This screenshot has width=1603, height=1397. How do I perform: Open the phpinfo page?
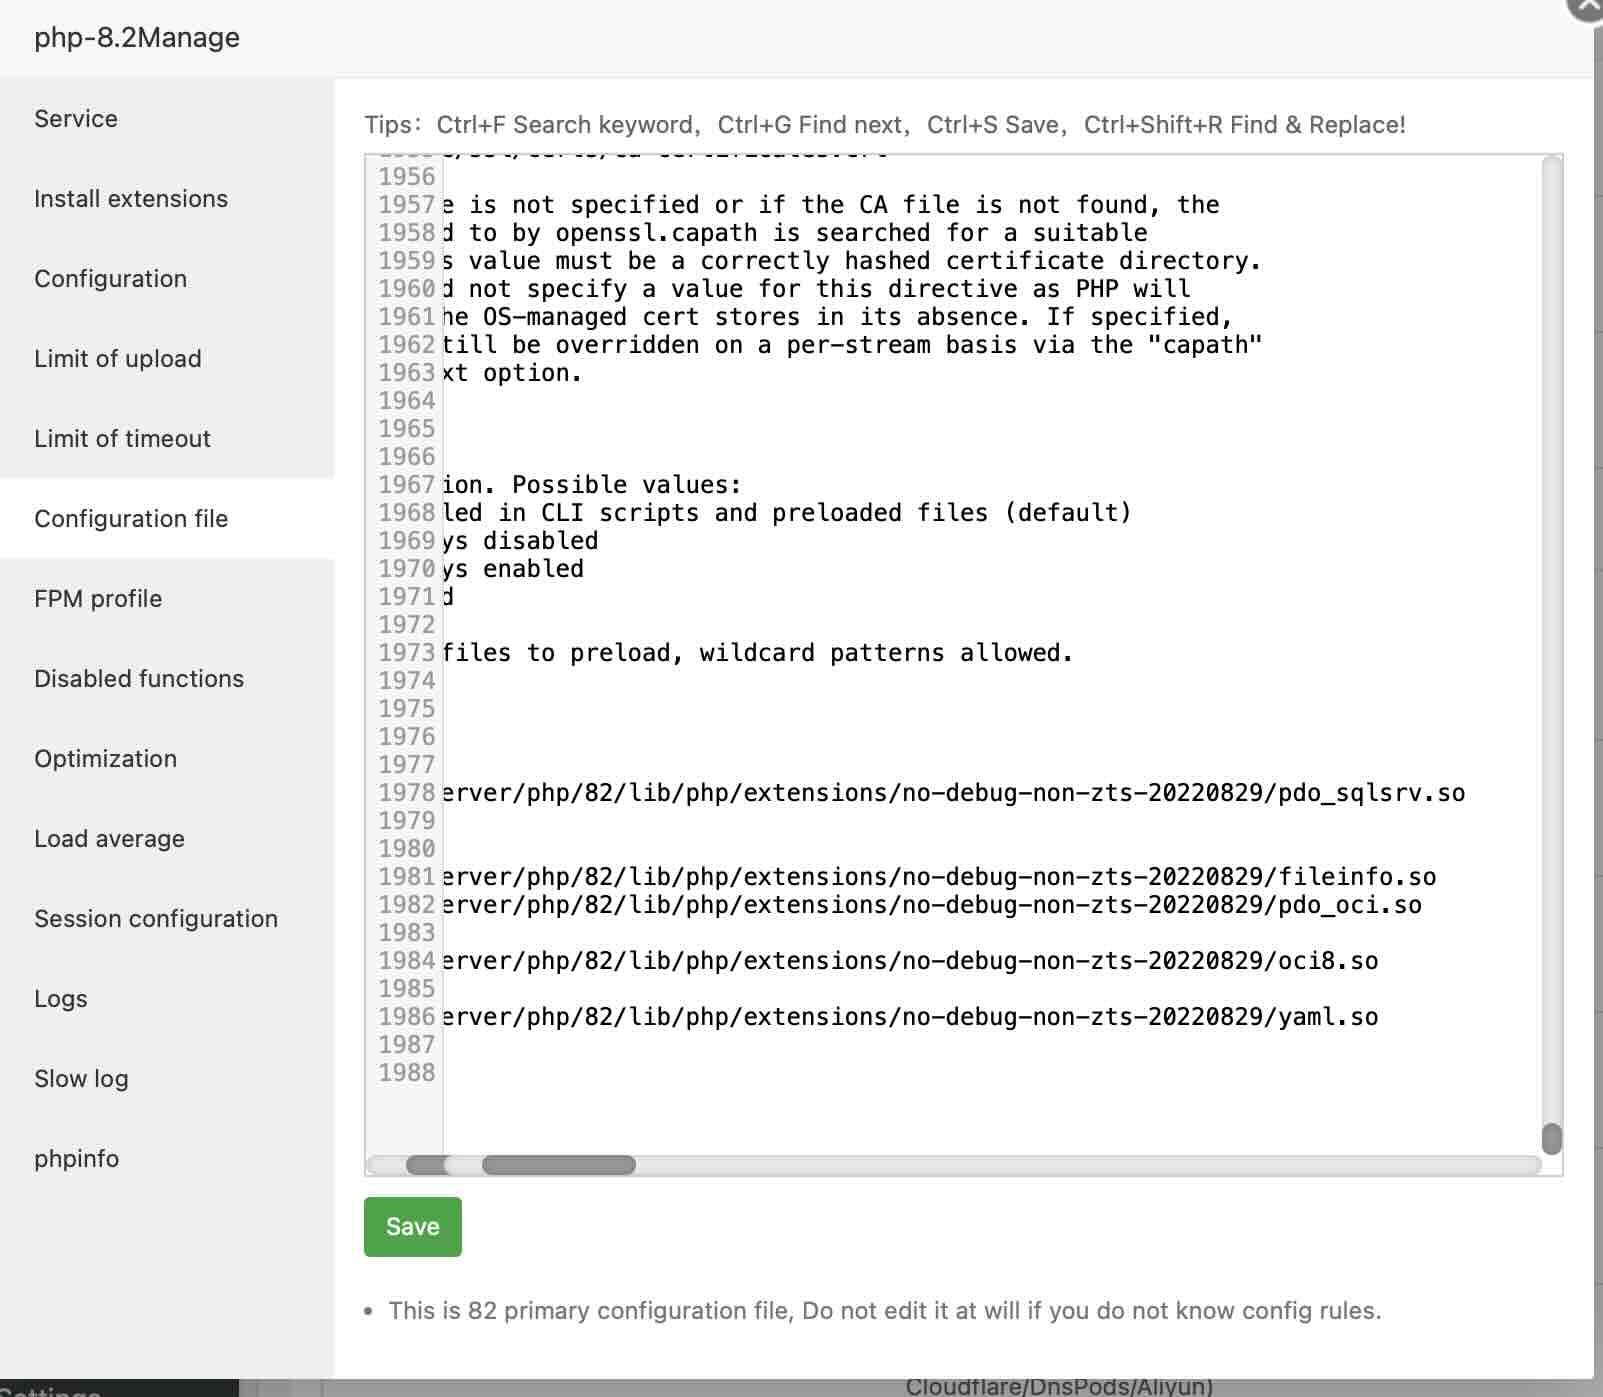pyautogui.click(x=76, y=1159)
